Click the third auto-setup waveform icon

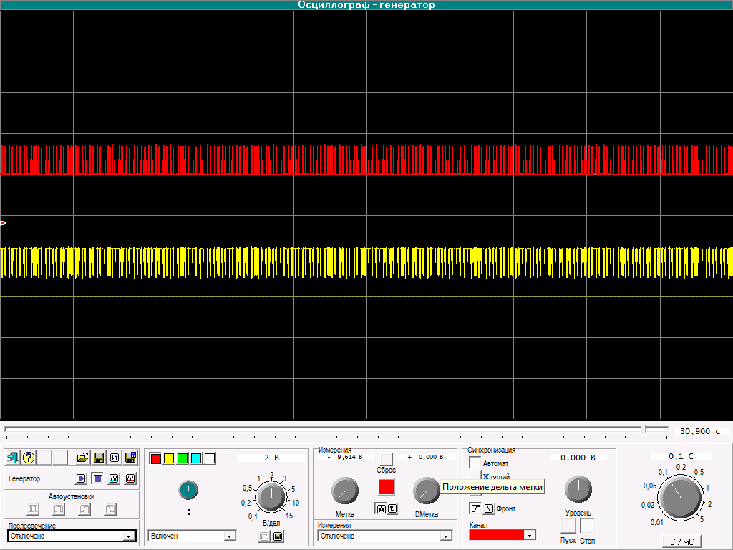pyautogui.click(x=85, y=509)
